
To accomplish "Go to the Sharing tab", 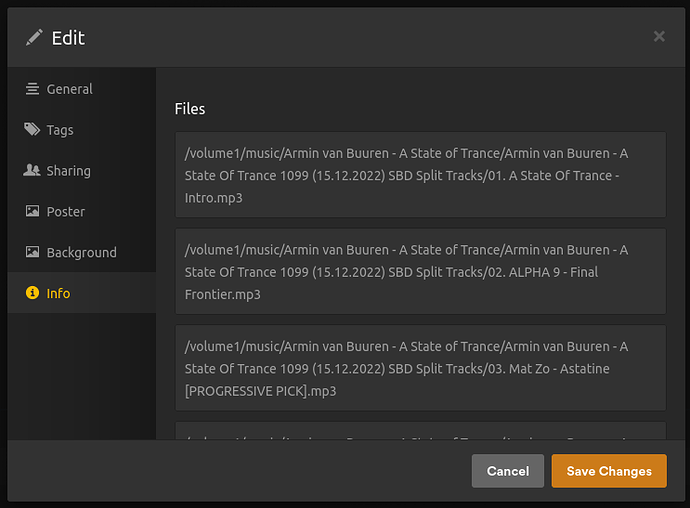I will 68,171.
